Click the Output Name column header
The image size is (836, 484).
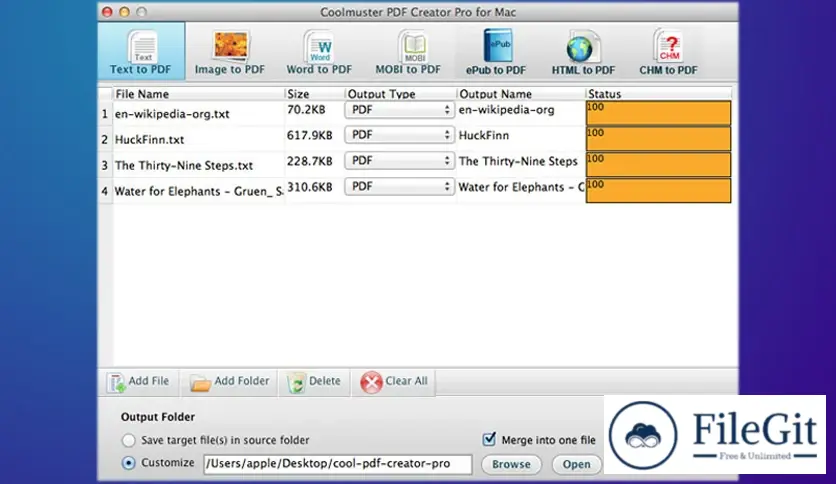click(x=521, y=94)
